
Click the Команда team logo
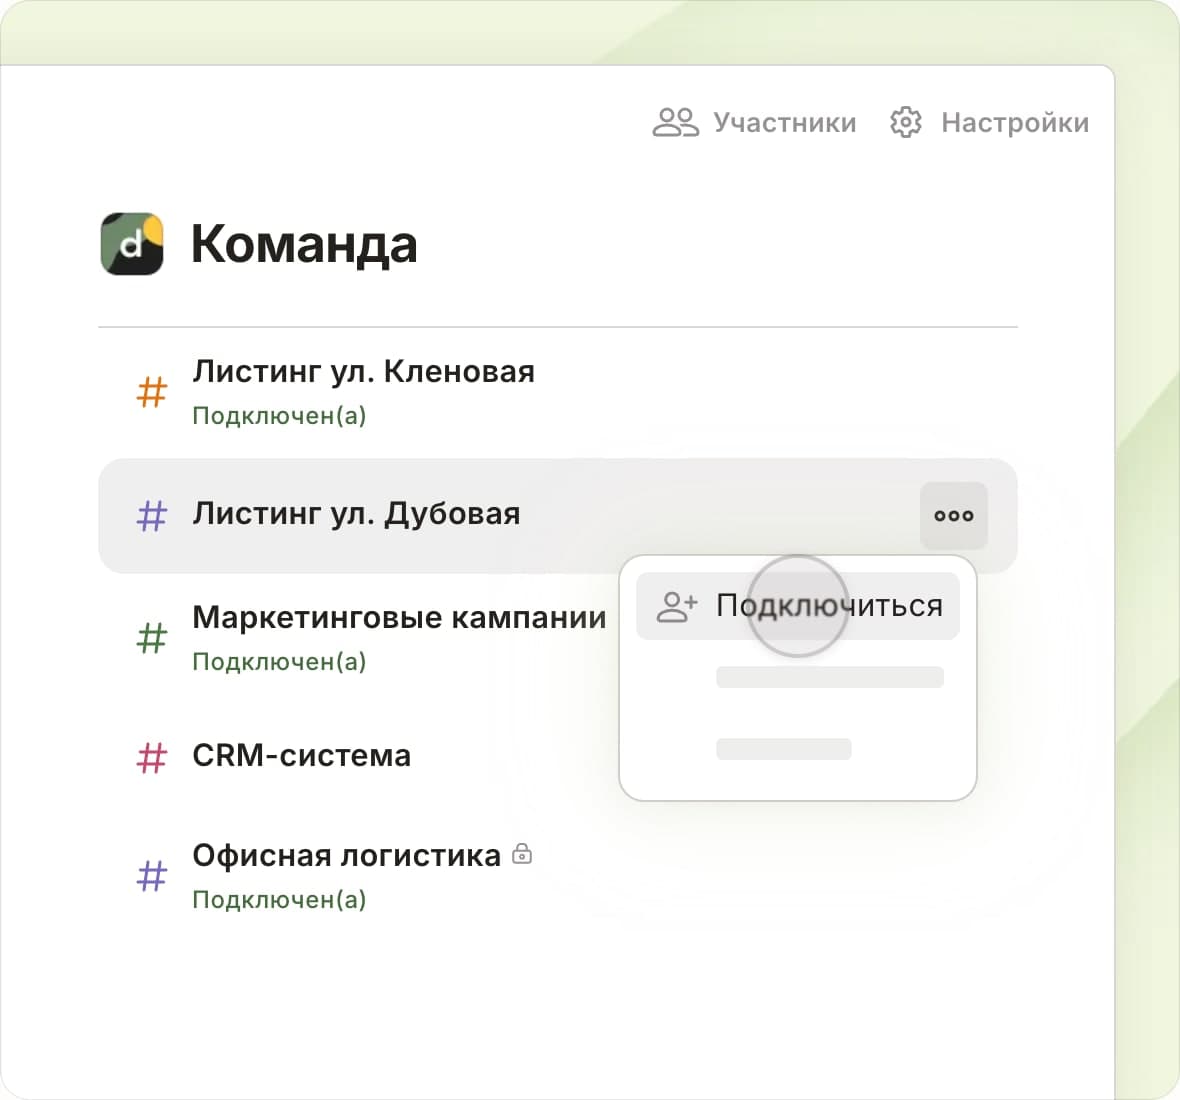132,243
